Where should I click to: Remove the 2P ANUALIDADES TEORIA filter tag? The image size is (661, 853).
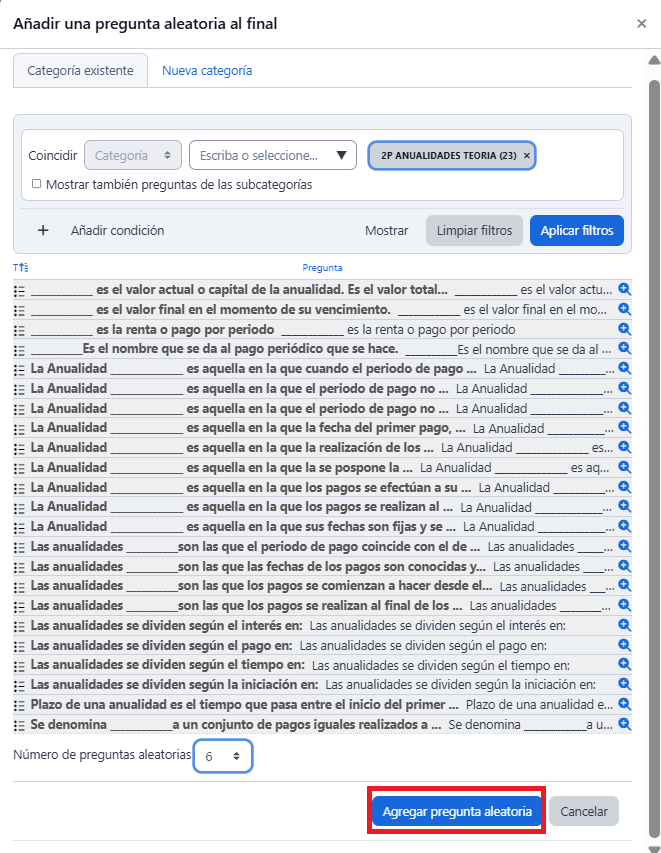point(527,156)
